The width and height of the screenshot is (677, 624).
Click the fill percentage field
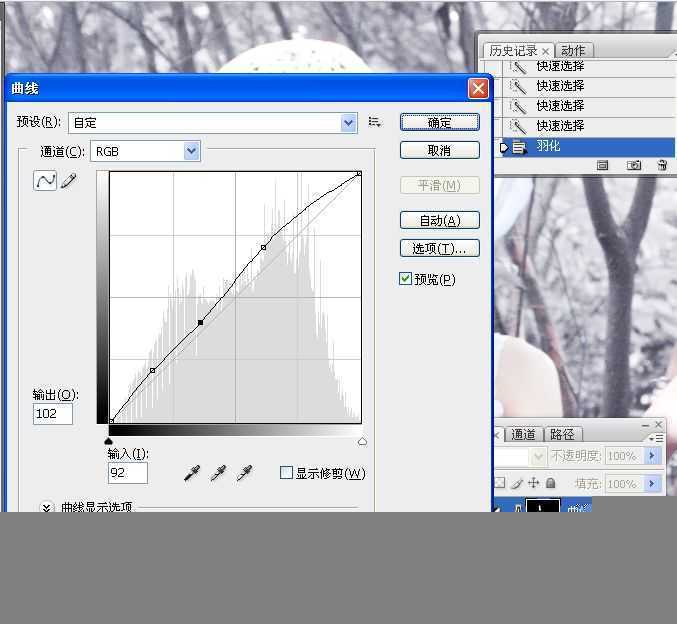tap(625, 483)
